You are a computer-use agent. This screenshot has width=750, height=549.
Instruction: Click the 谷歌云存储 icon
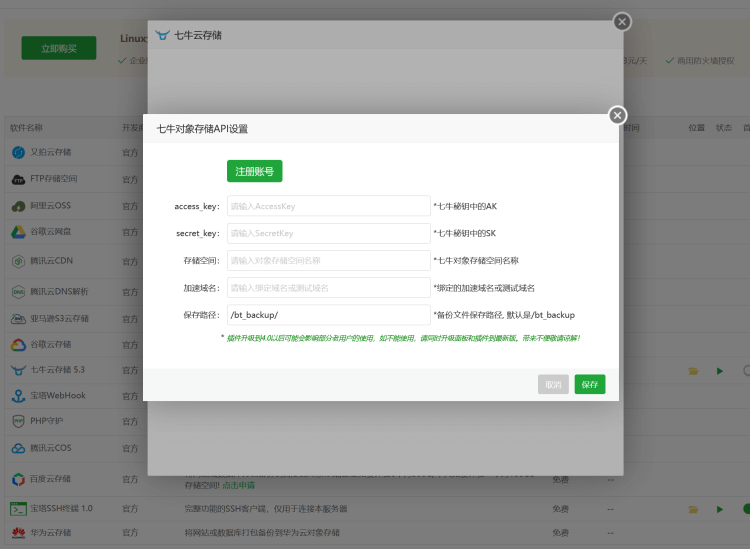(x=18, y=345)
